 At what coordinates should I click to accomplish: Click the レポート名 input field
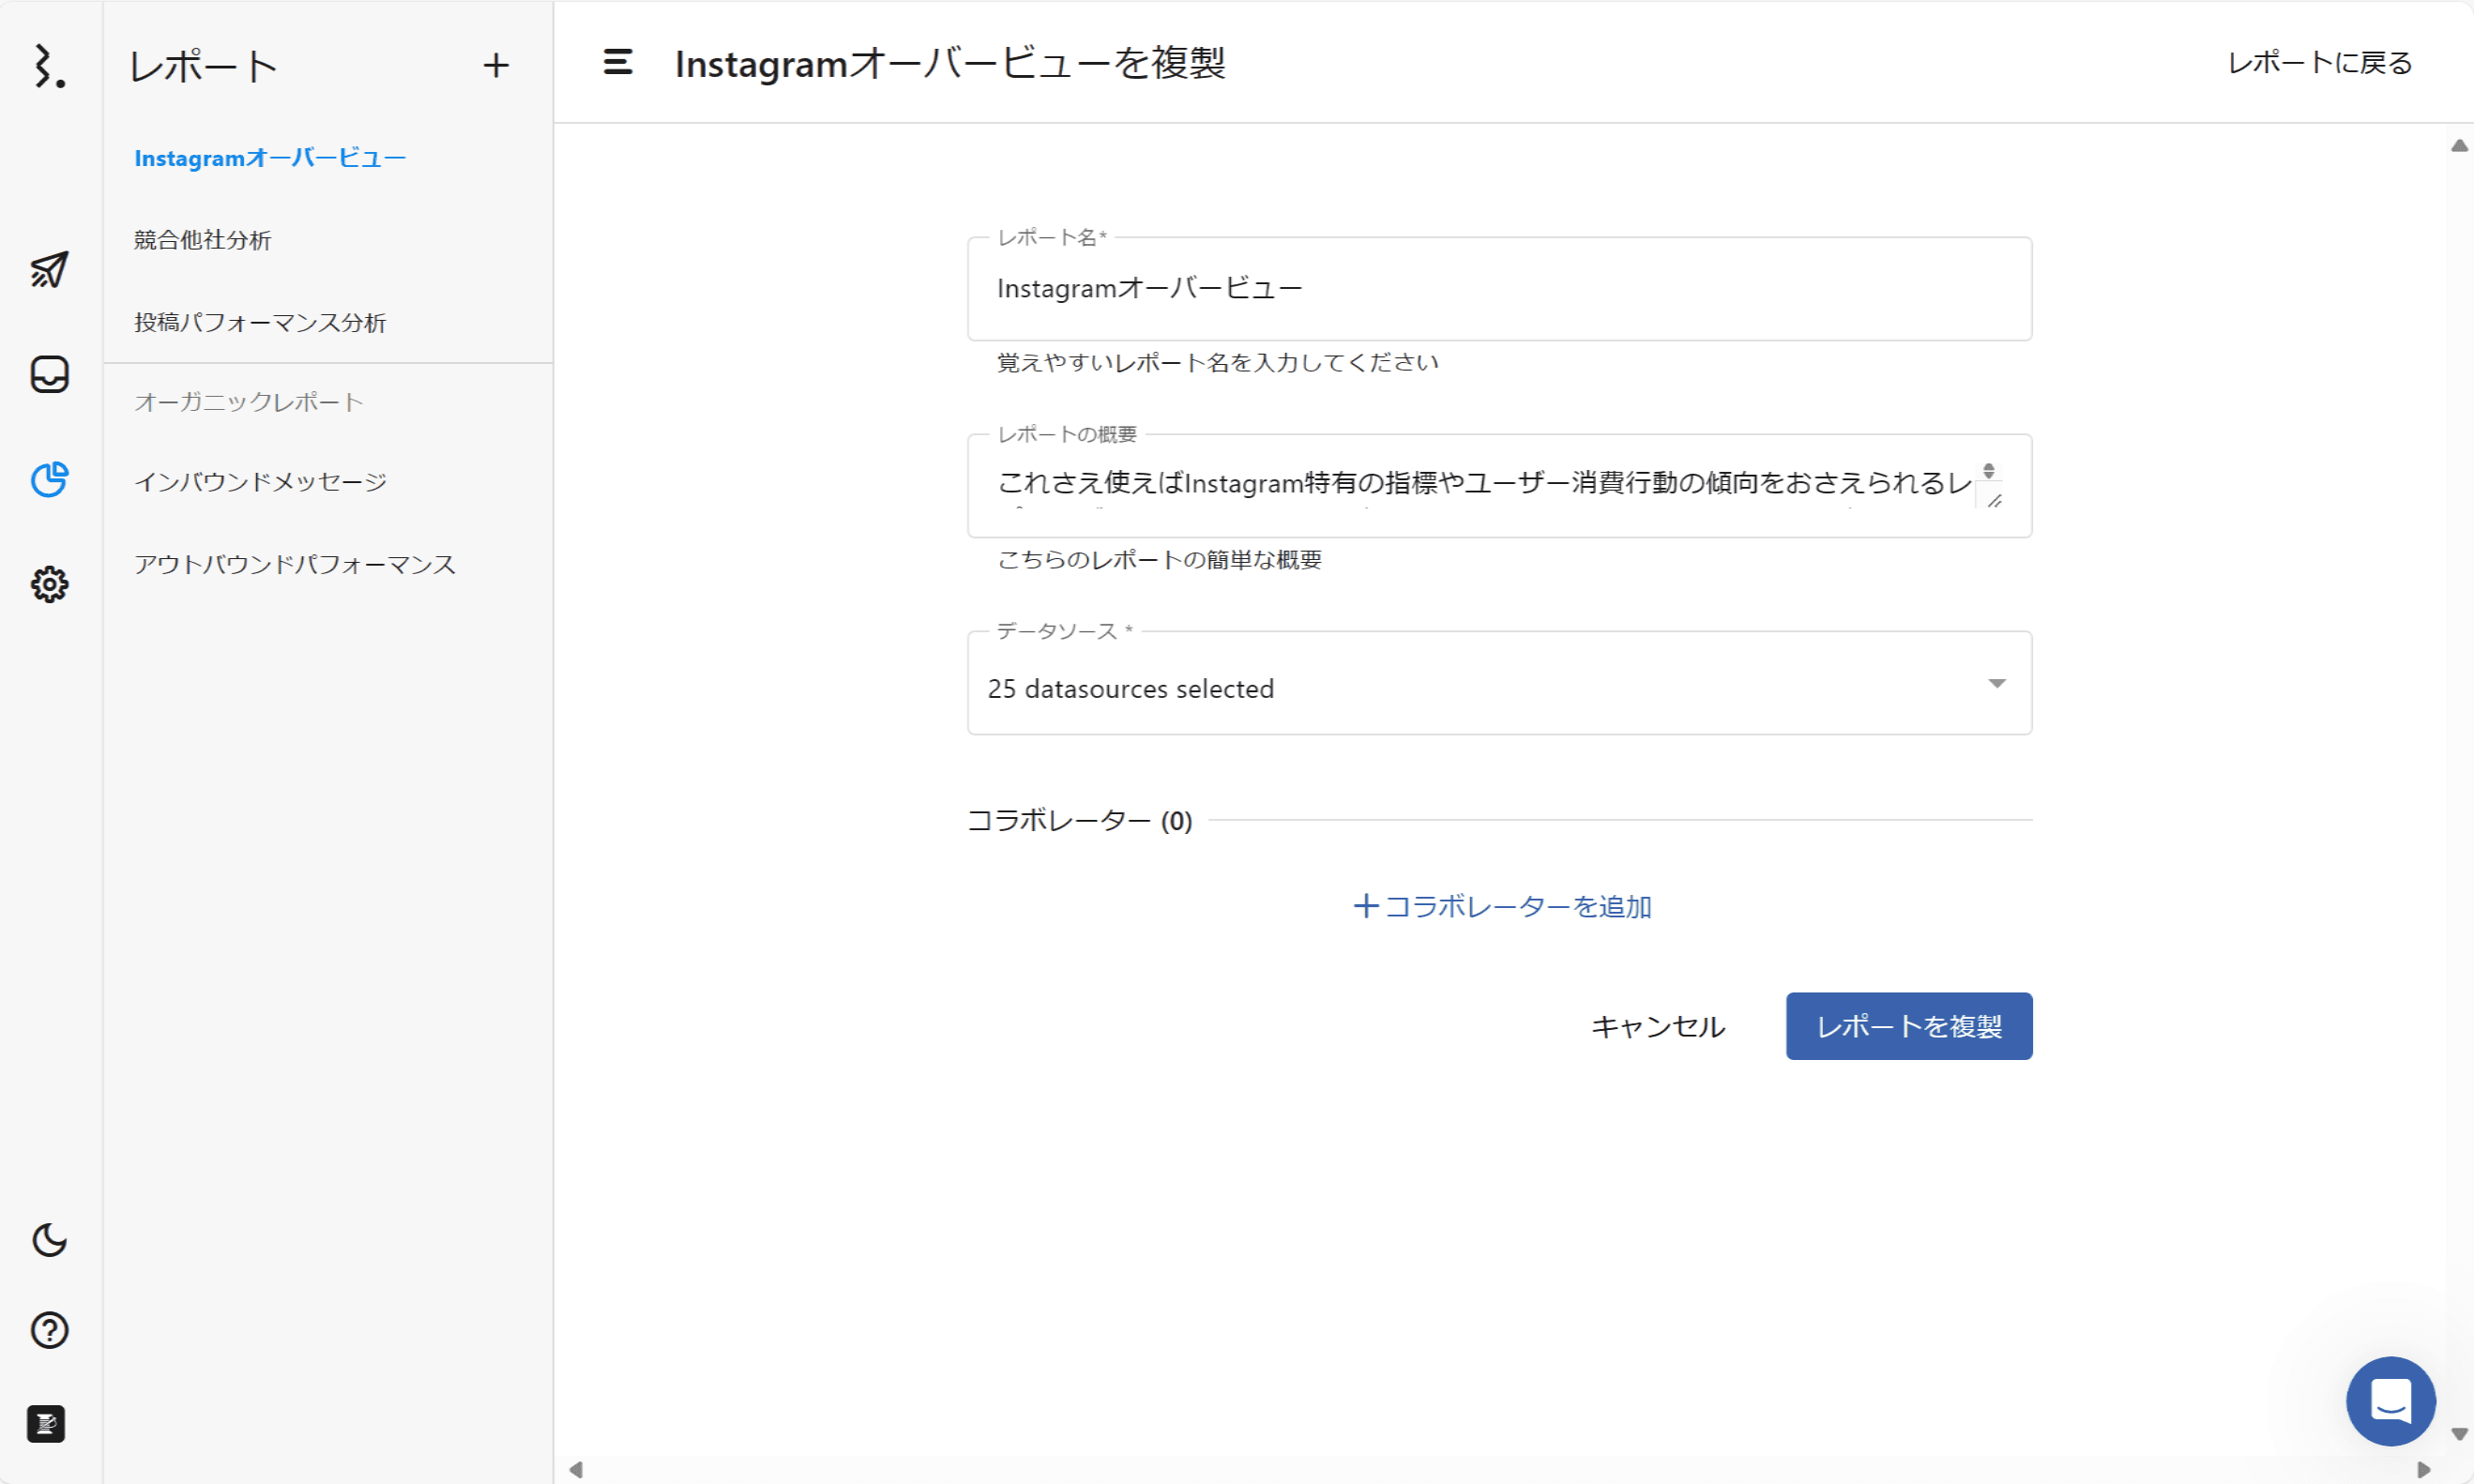point(1498,289)
